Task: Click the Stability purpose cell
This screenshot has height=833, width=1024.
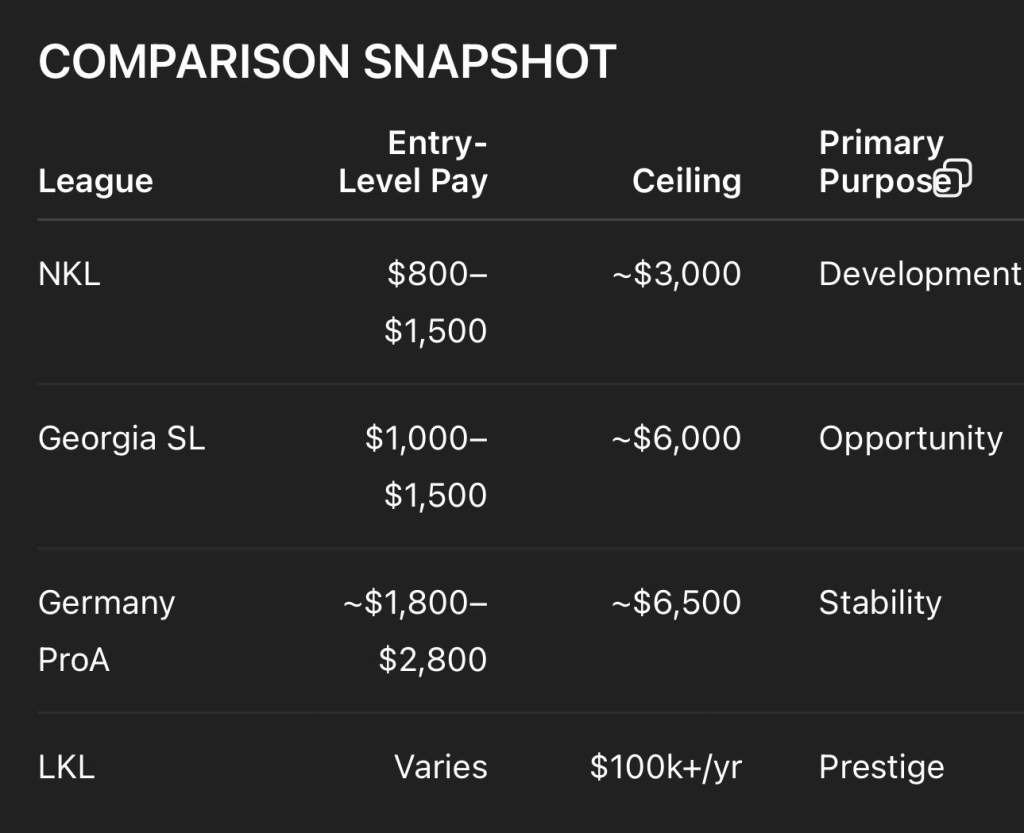Action: coord(880,602)
